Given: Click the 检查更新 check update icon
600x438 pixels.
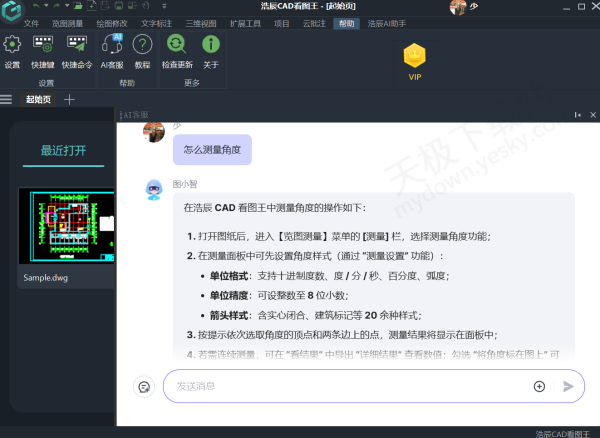Looking at the screenshot, I should (176, 46).
